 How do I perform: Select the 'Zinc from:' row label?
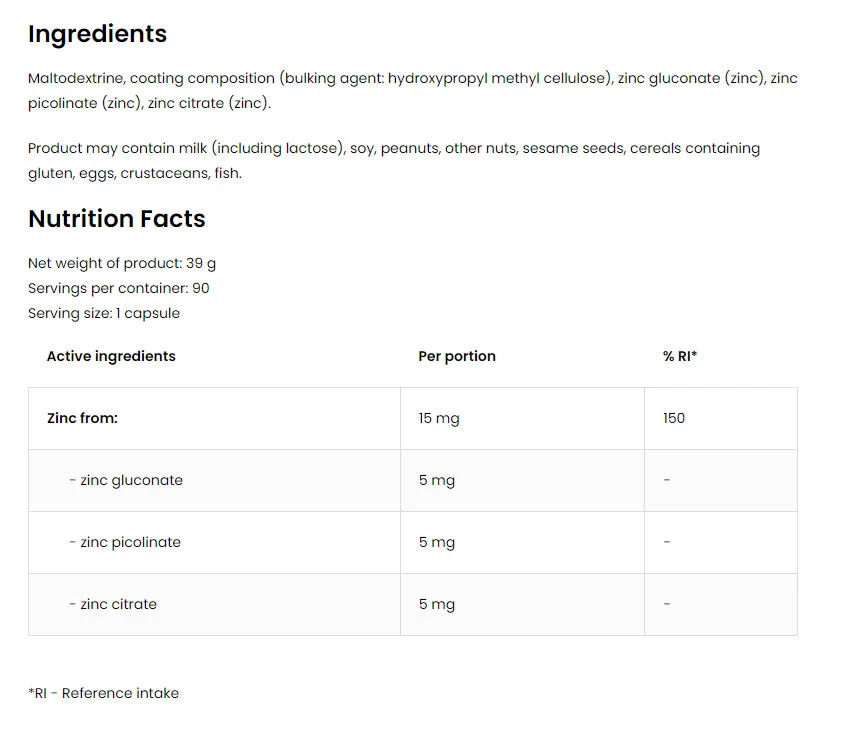(x=82, y=418)
